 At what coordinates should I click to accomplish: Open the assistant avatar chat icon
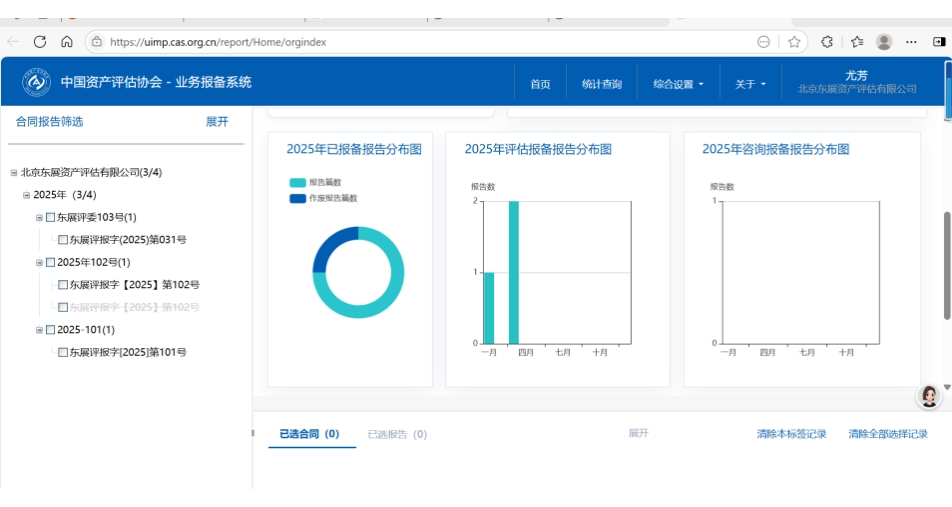point(929,396)
